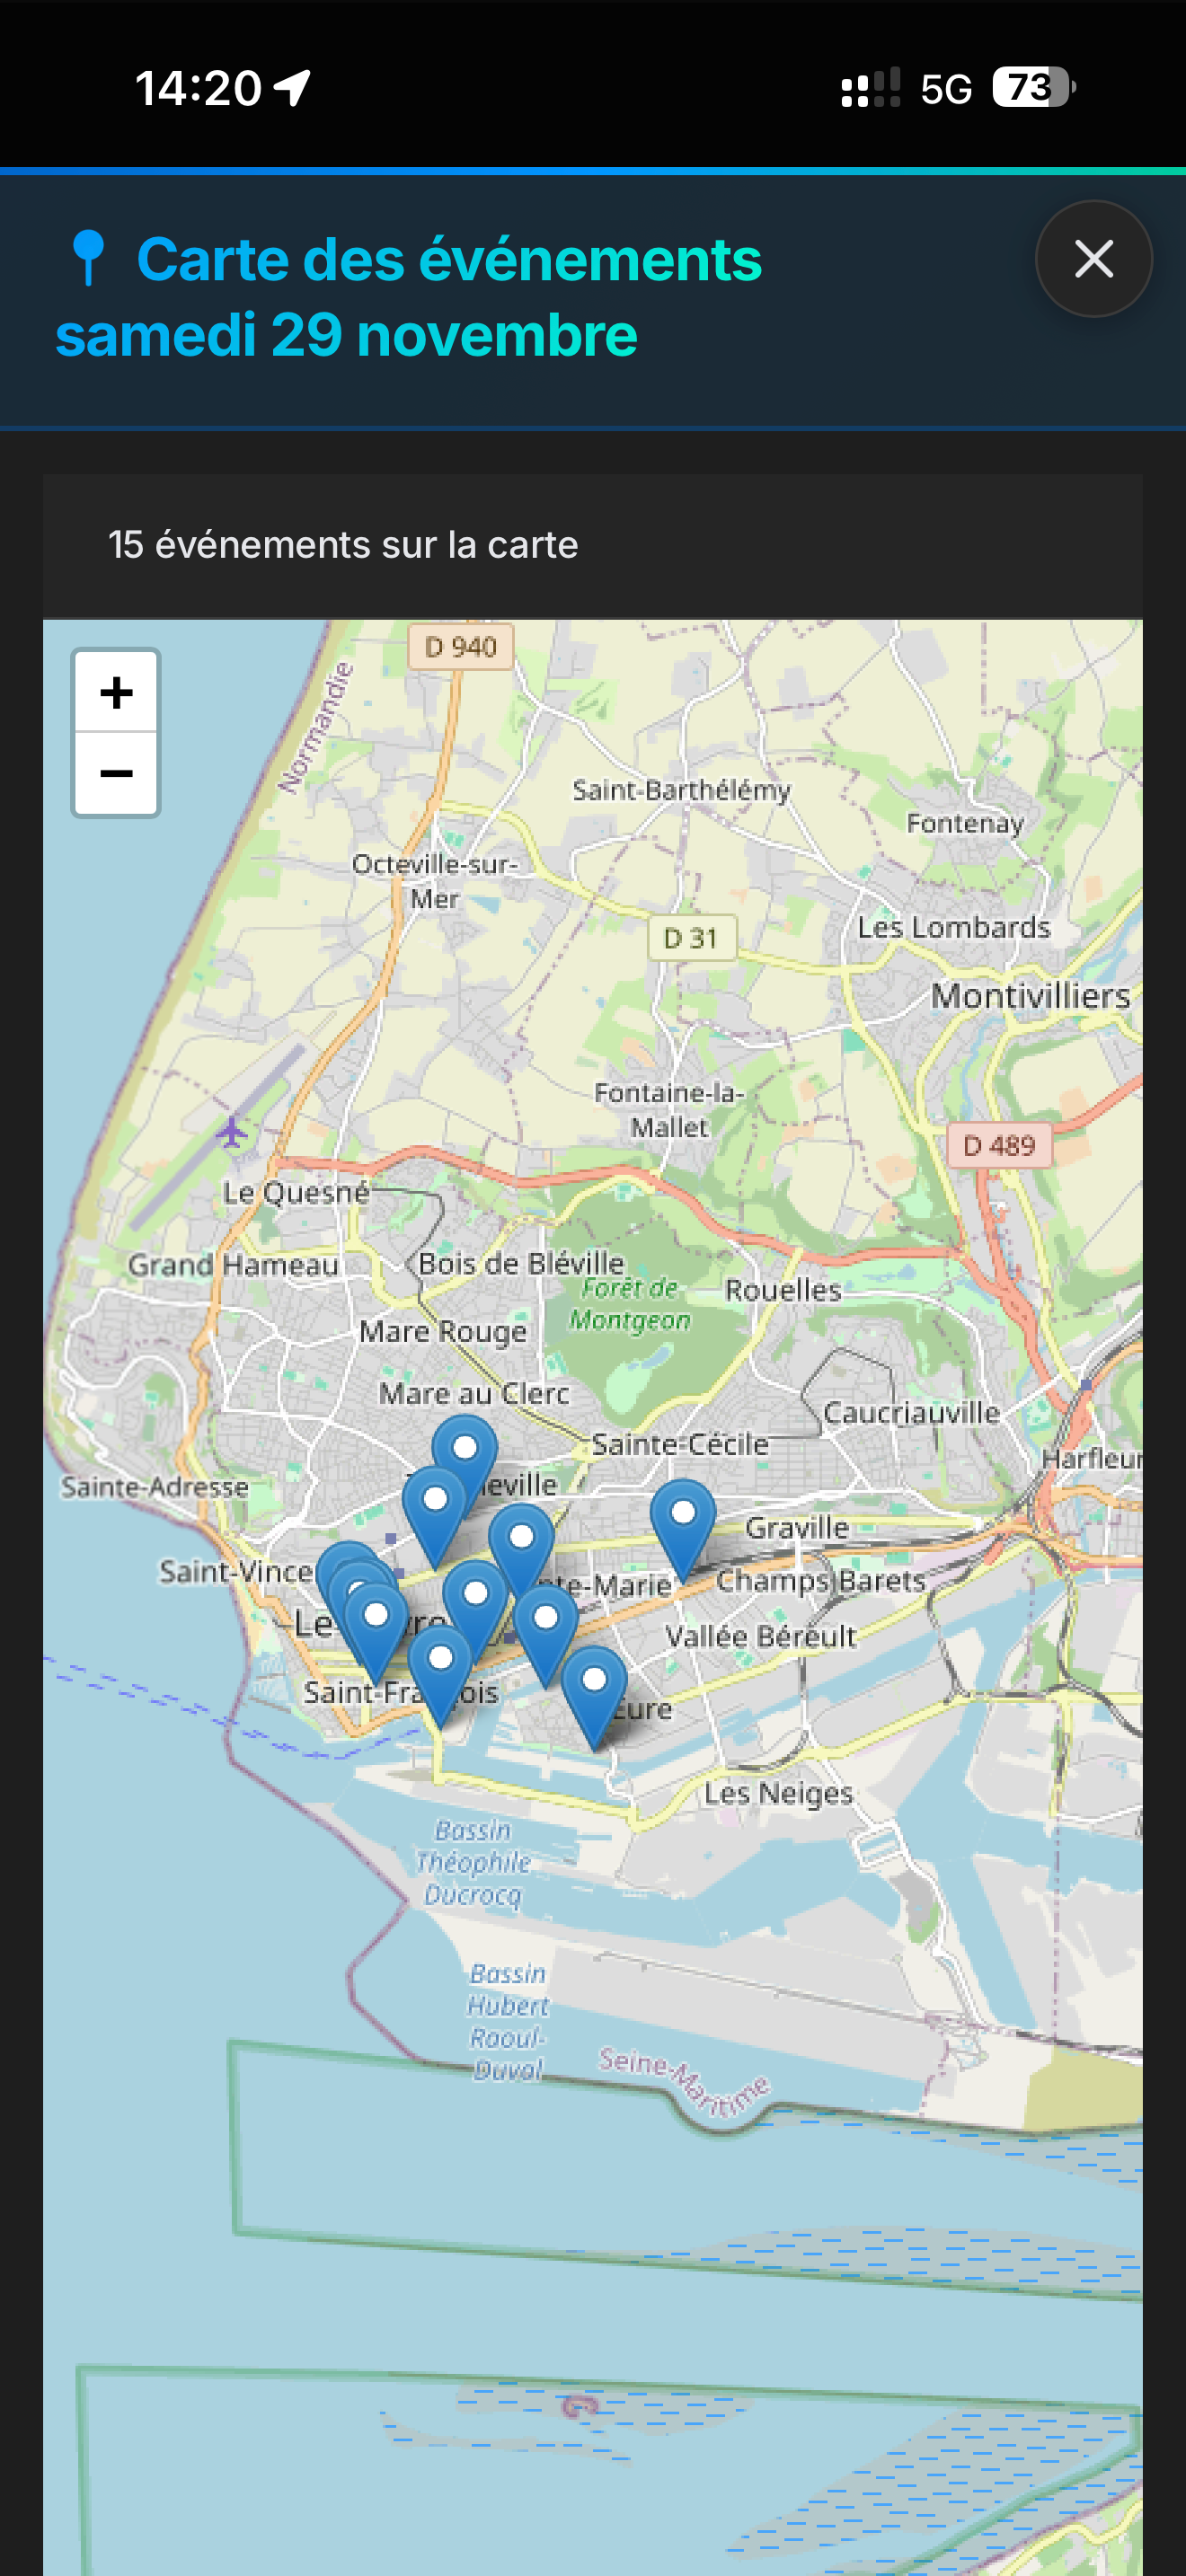This screenshot has width=1186, height=2576.
Task: Close the events map with X button
Action: [x=1093, y=259]
